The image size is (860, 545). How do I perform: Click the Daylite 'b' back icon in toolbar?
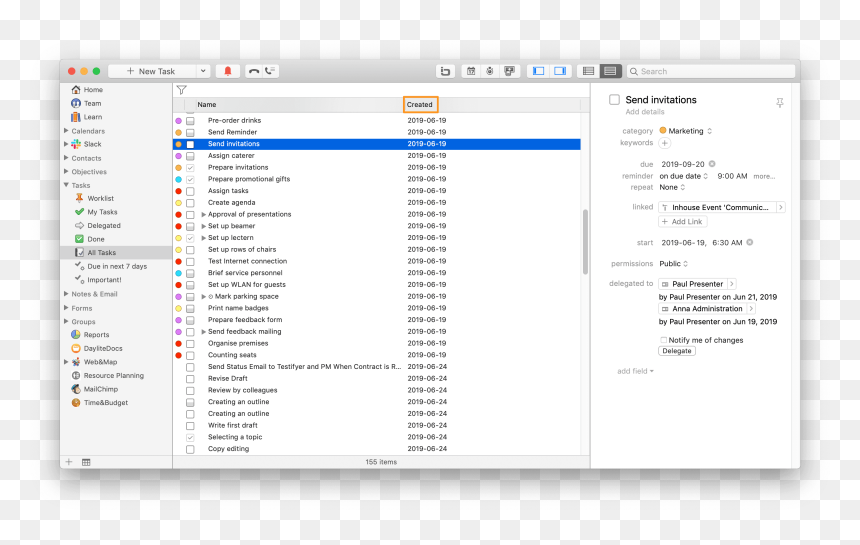pos(445,71)
